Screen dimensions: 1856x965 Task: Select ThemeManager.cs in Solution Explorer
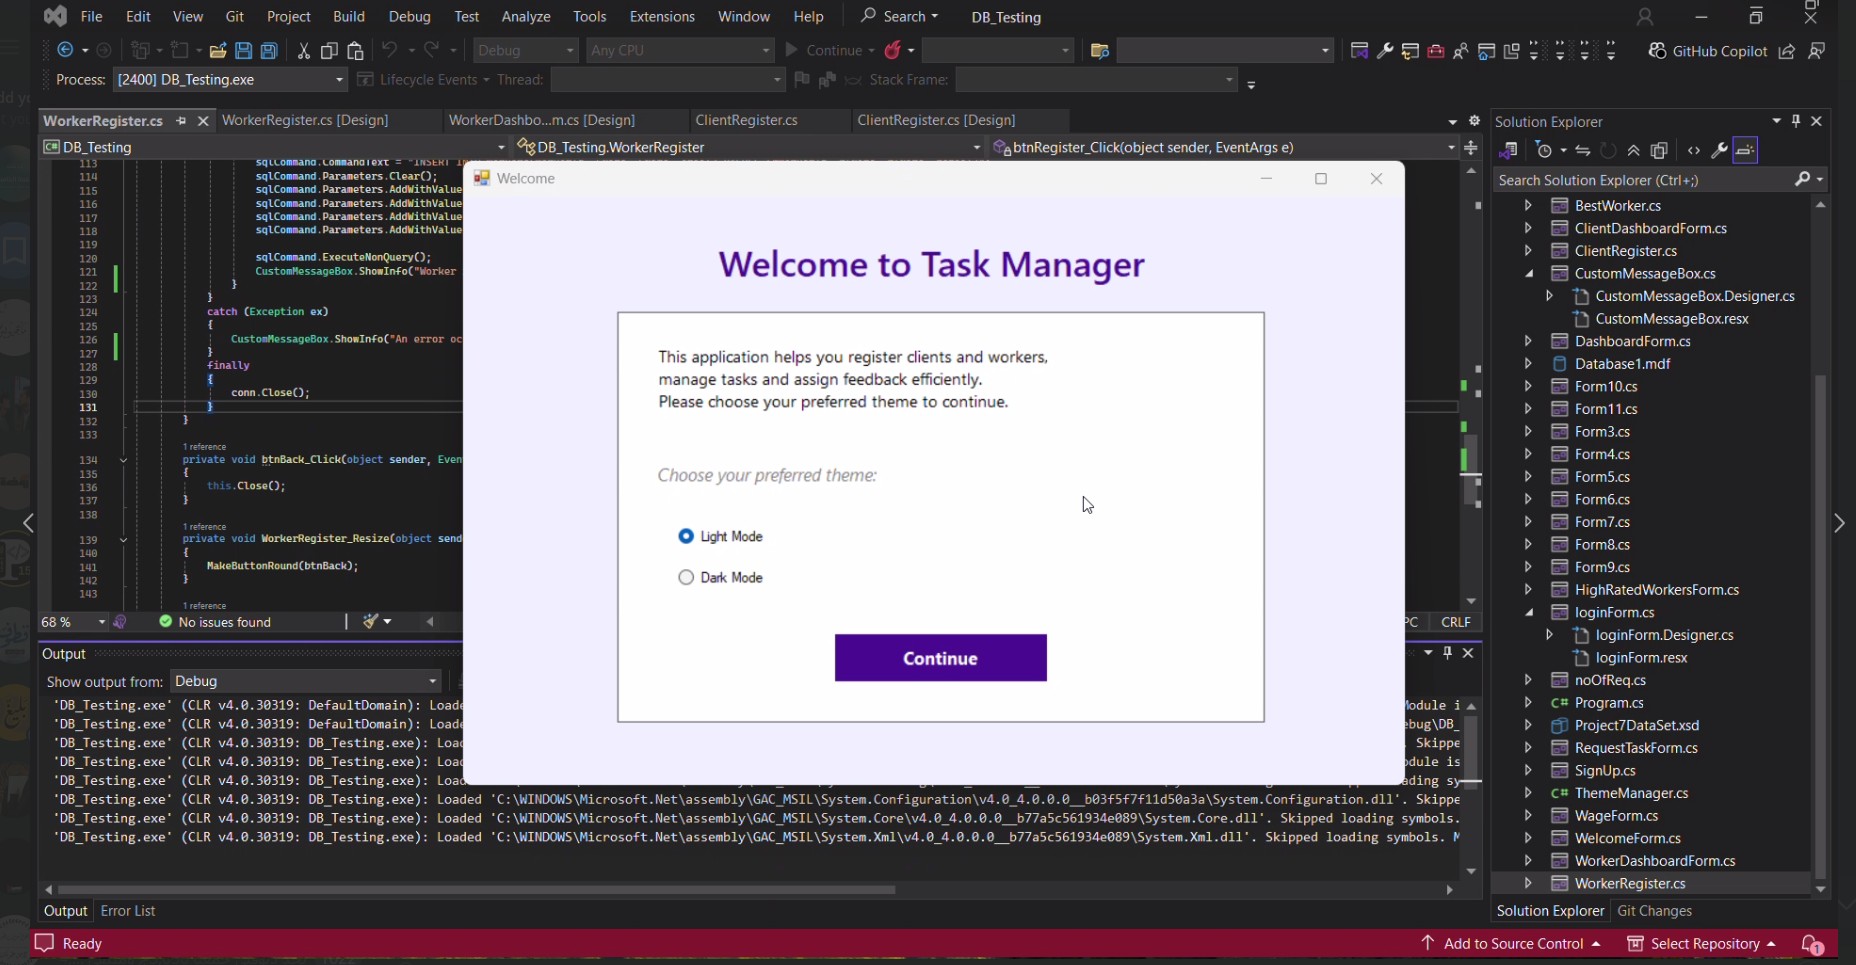(x=1631, y=793)
